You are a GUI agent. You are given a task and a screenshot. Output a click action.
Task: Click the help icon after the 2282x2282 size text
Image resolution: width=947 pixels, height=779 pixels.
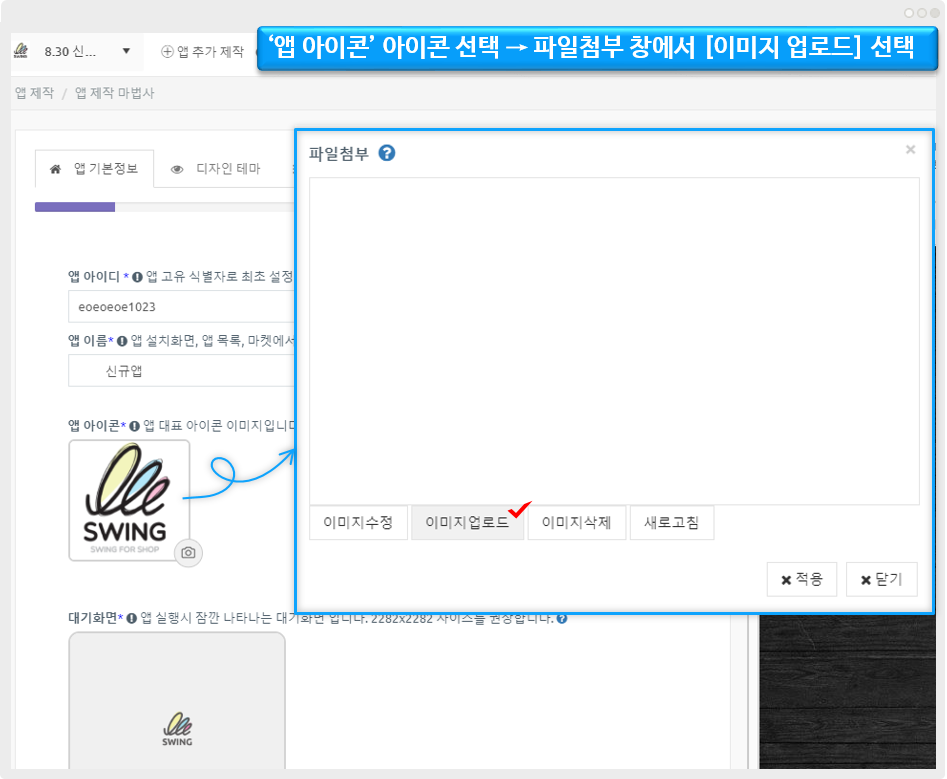click(562, 618)
